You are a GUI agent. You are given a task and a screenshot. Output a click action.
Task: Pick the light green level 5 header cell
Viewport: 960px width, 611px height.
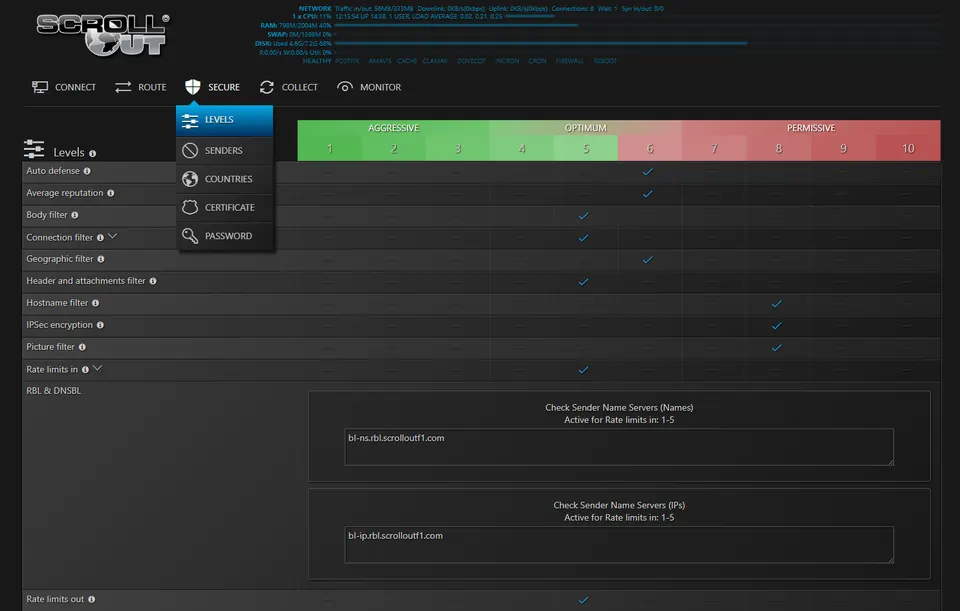click(x=586, y=148)
